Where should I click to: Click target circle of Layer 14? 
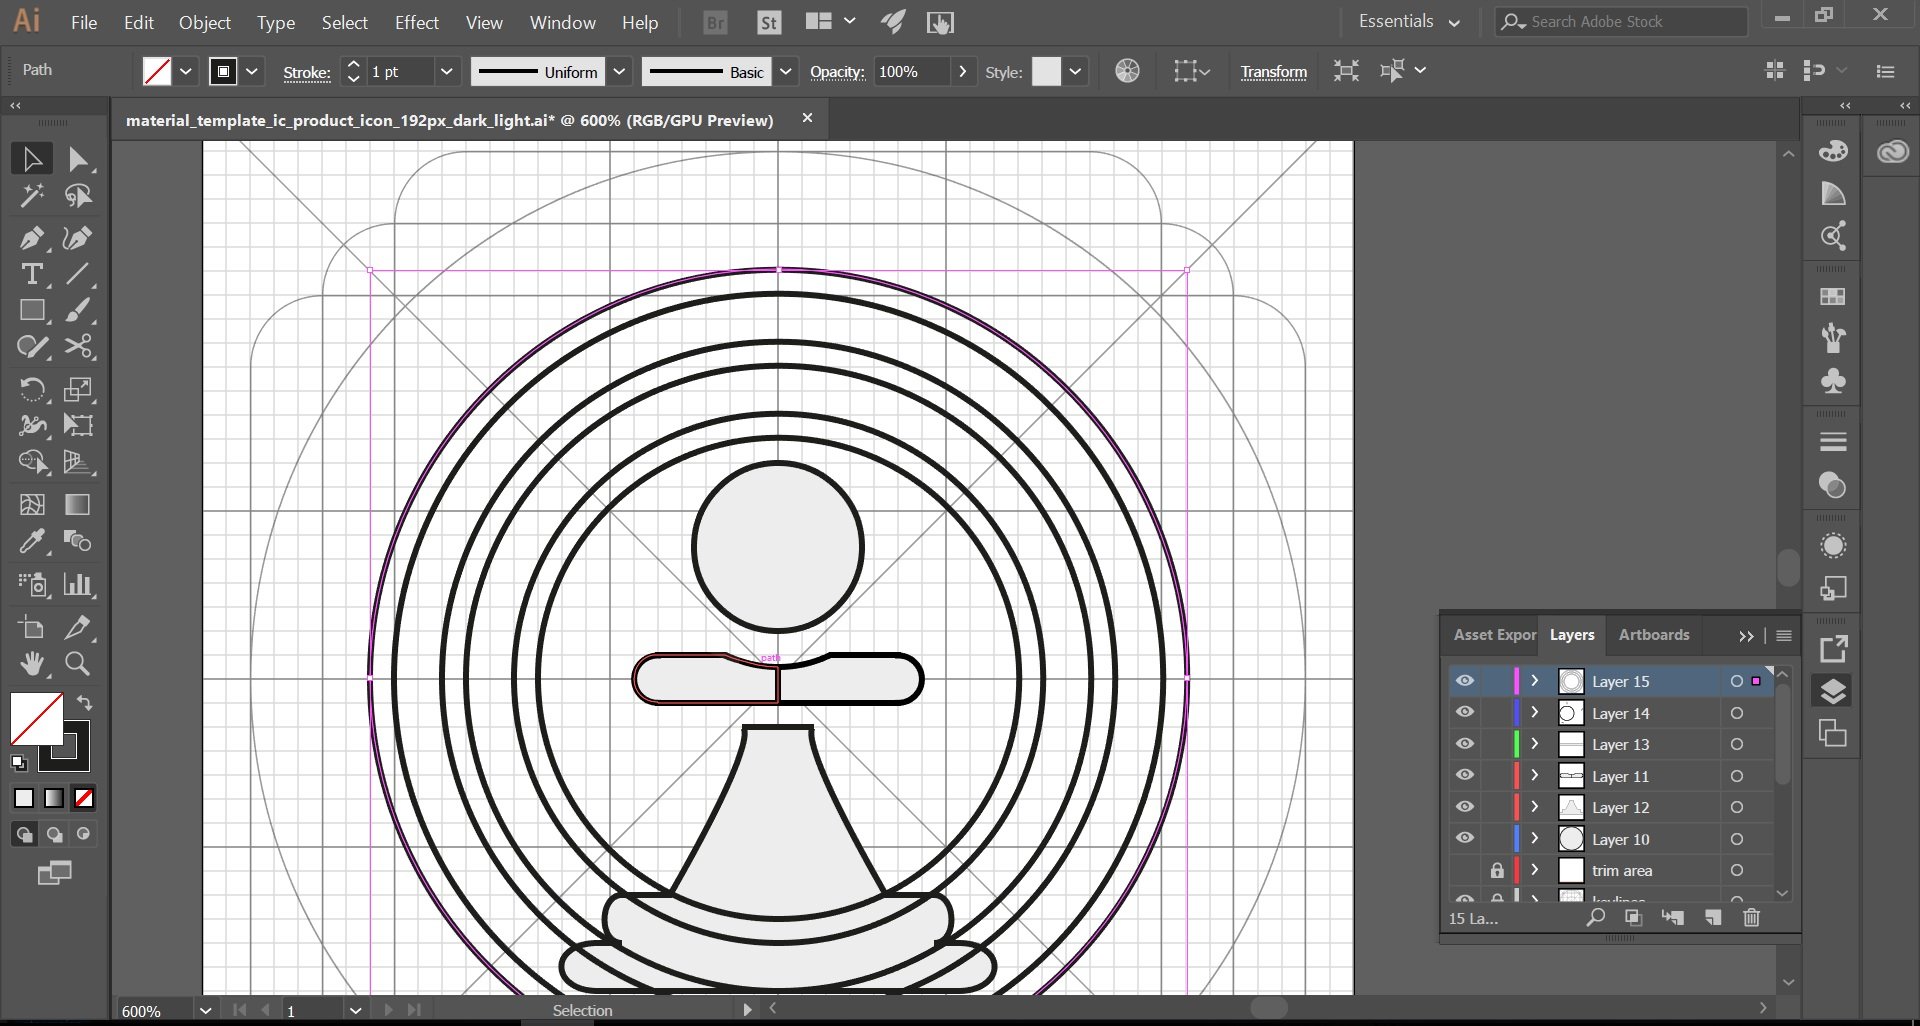1737,713
